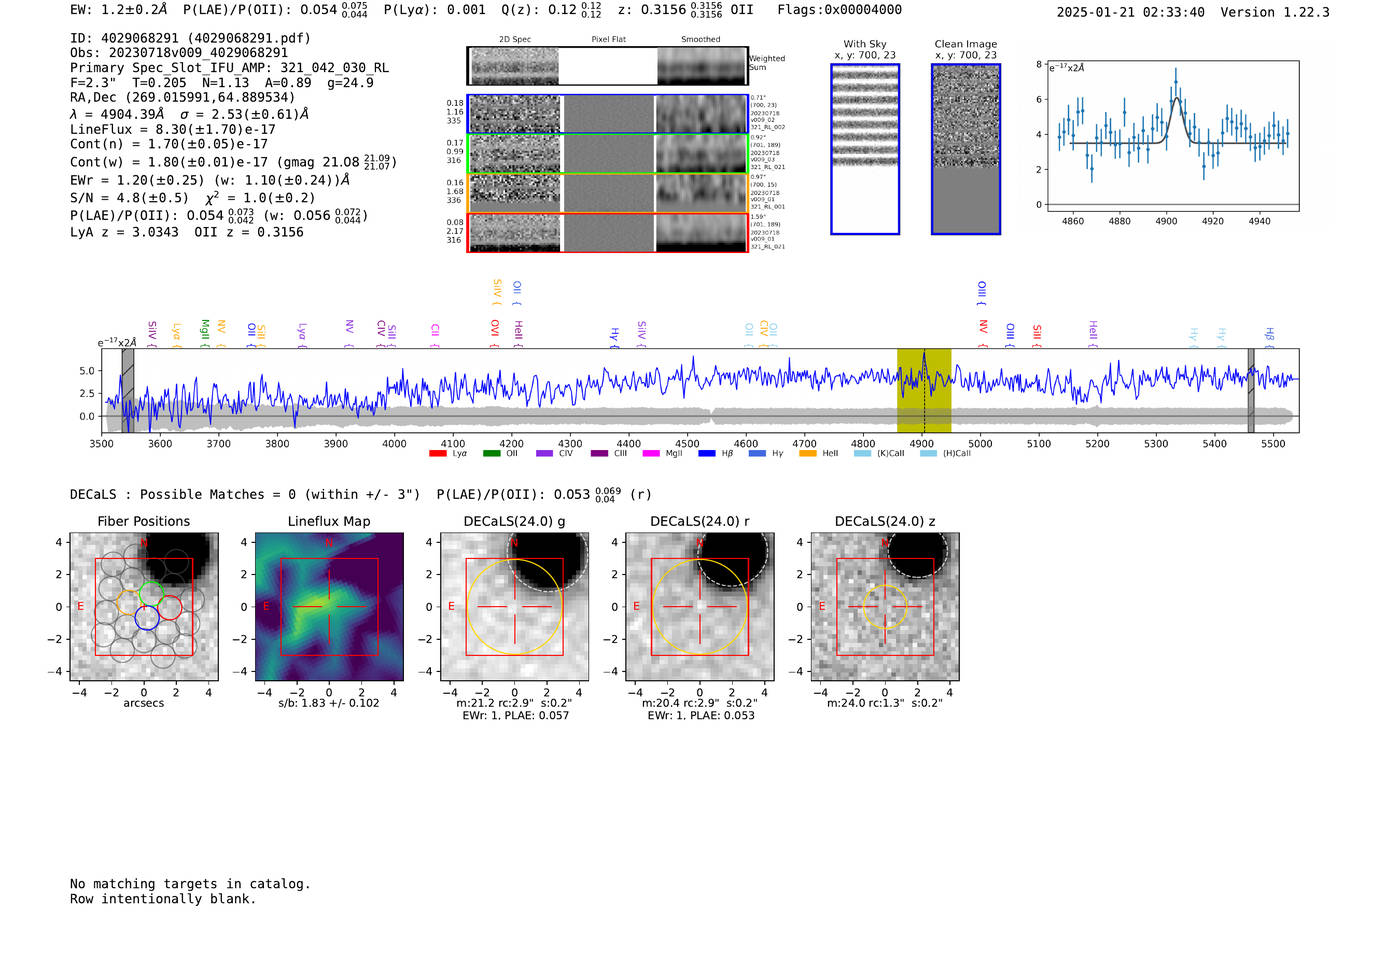Select the orange-bordered 2D spectrum row
1400x953 pixels.
pos(608,193)
